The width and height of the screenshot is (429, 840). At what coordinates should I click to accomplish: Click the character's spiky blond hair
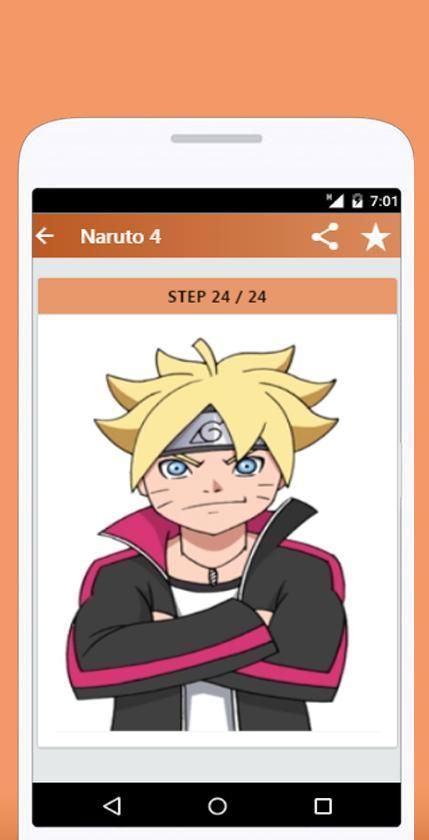point(214,391)
